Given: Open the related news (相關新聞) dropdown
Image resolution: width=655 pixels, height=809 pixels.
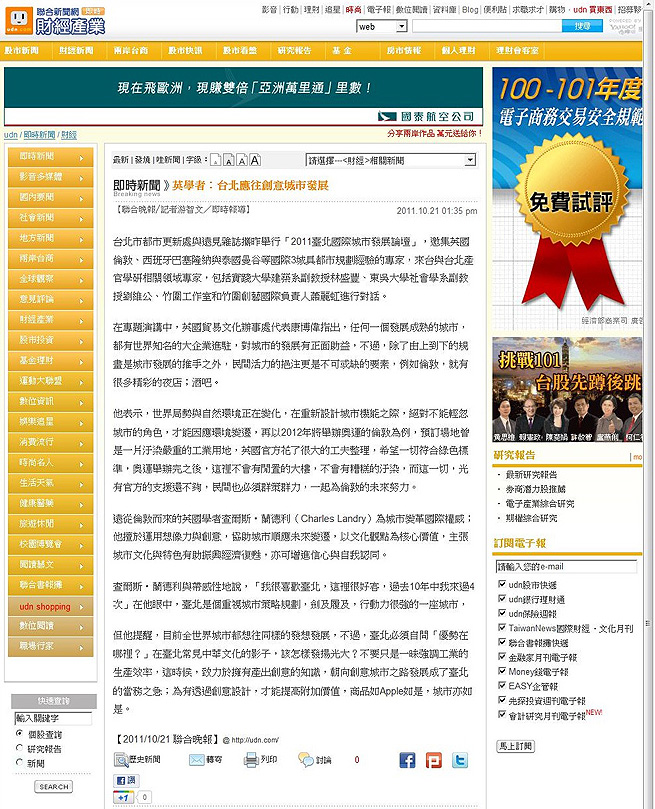Looking at the screenshot, I should (x=390, y=160).
